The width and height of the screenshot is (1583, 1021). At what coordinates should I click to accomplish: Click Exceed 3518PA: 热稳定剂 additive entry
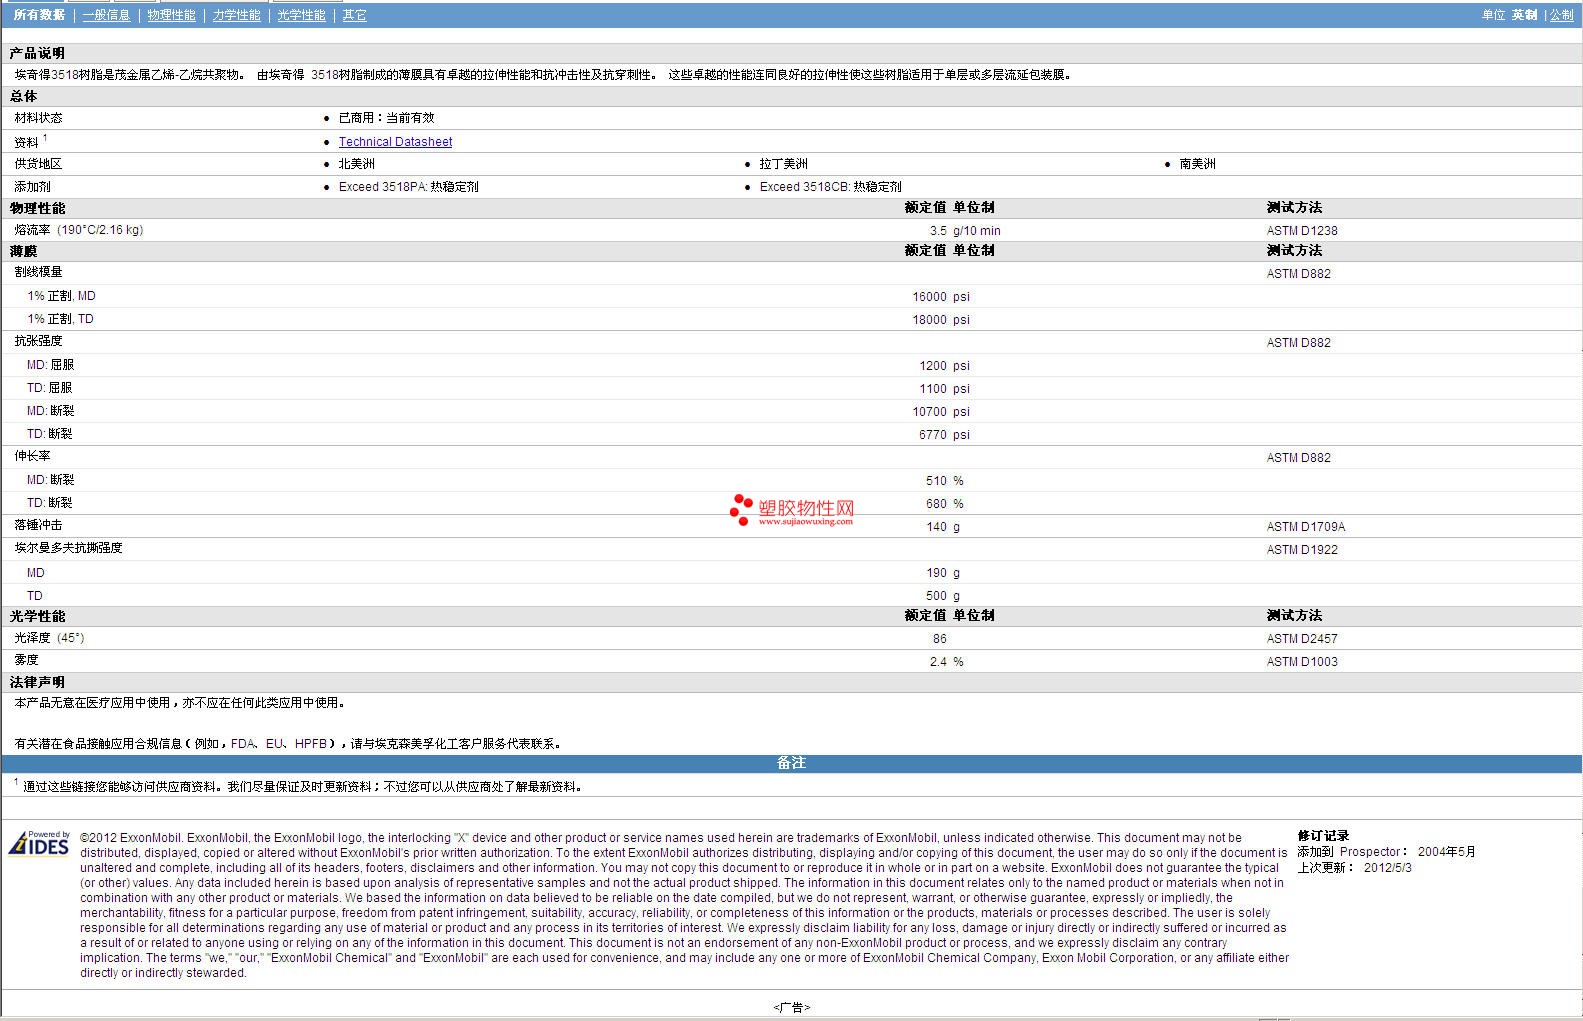coord(408,187)
